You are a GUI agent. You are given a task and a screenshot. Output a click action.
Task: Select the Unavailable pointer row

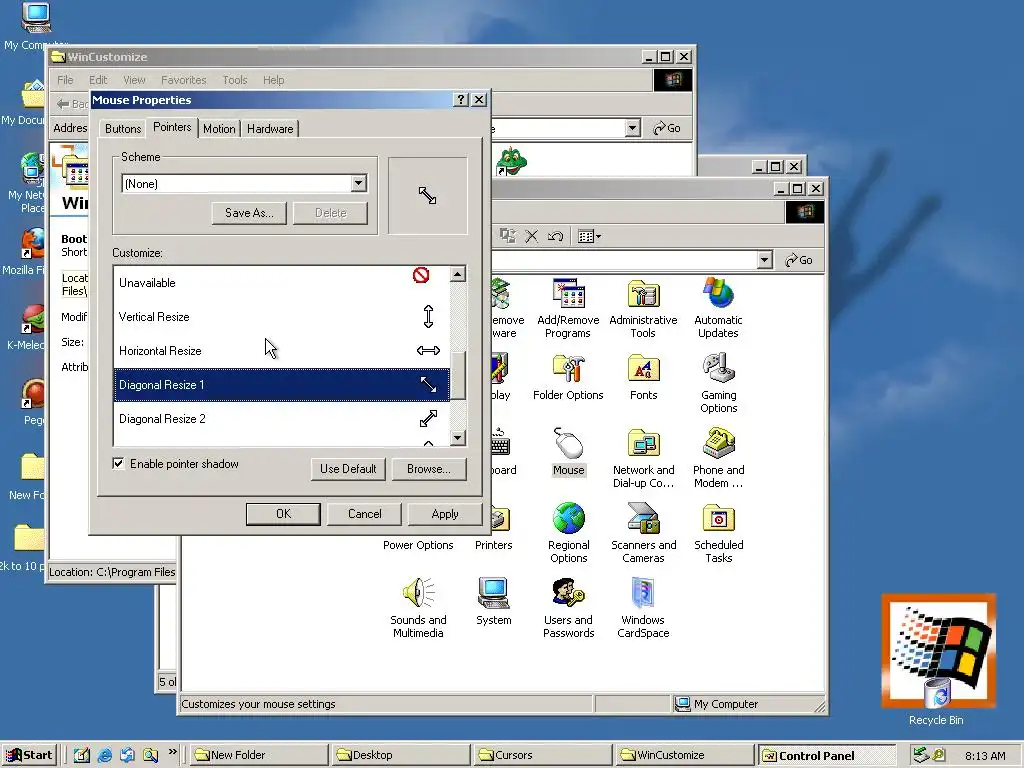click(281, 283)
